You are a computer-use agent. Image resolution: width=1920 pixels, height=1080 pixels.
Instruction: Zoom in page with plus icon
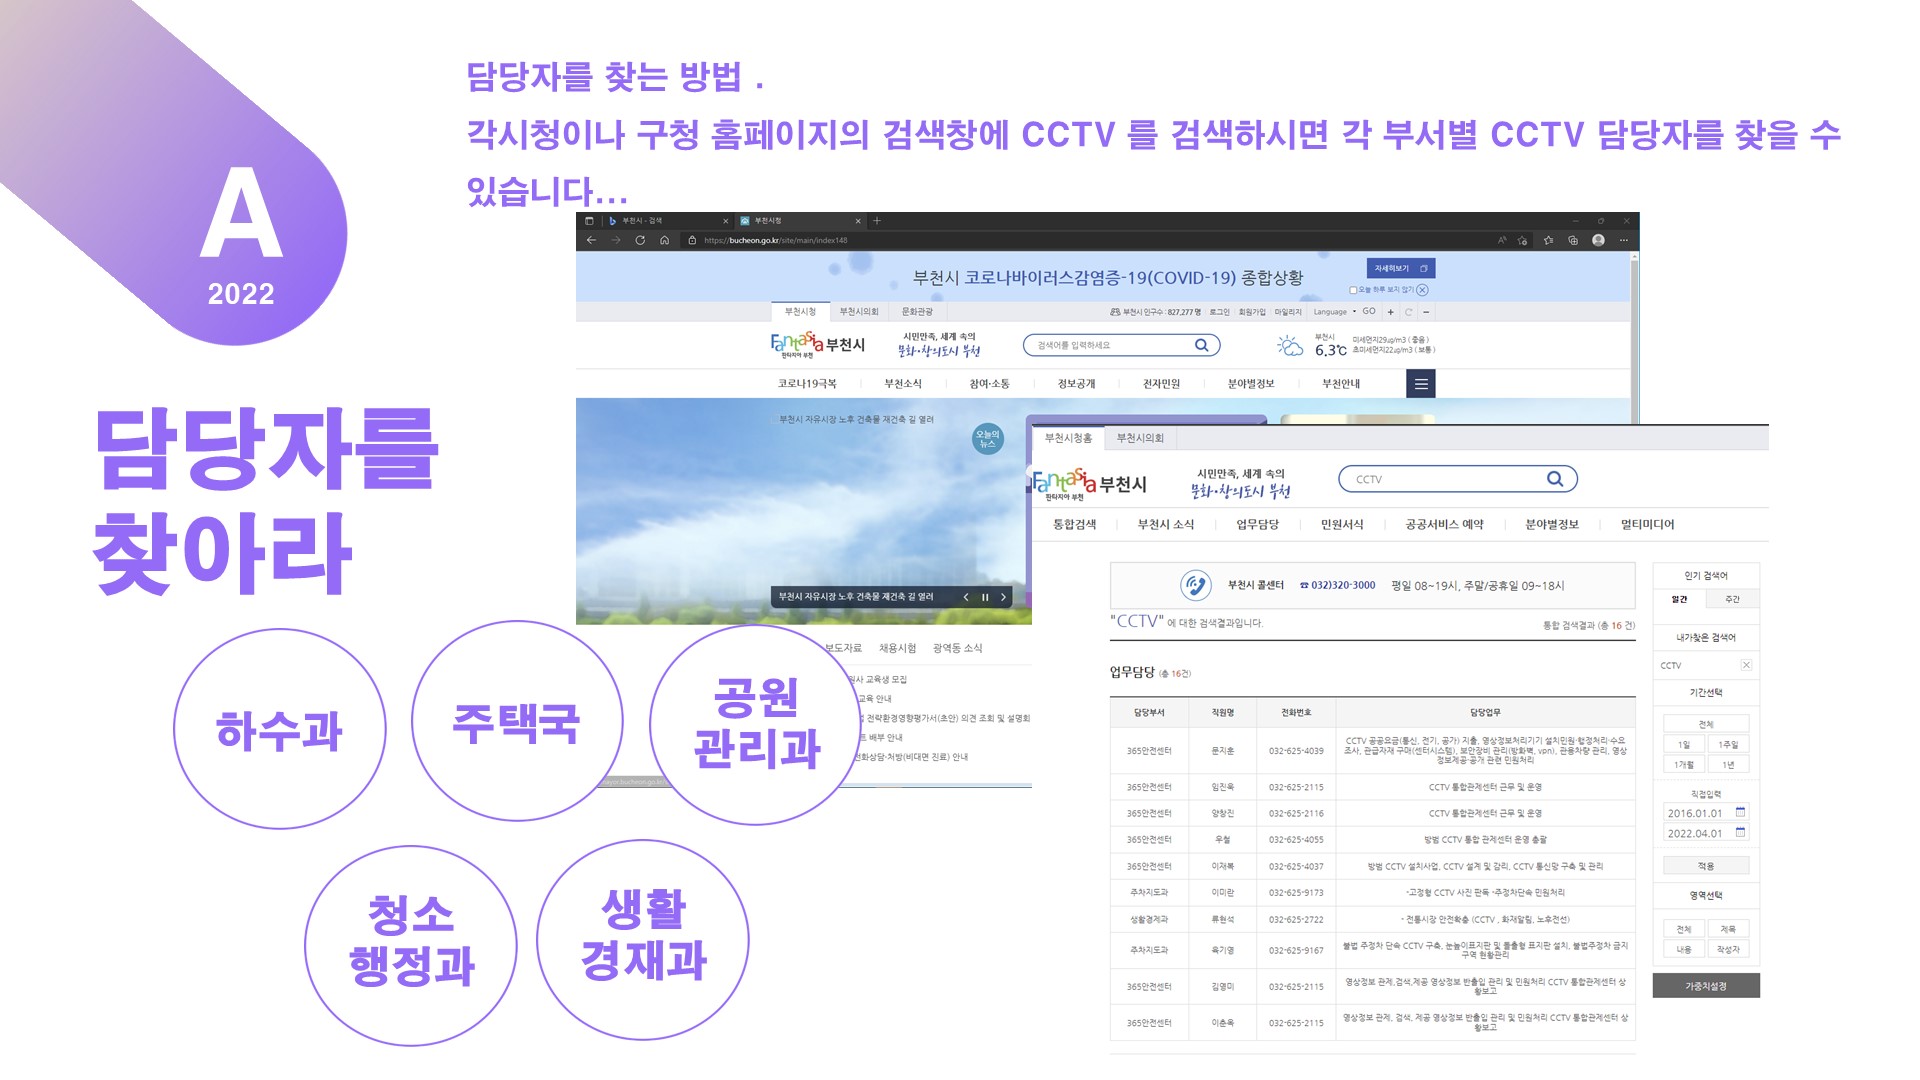click(x=1390, y=312)
